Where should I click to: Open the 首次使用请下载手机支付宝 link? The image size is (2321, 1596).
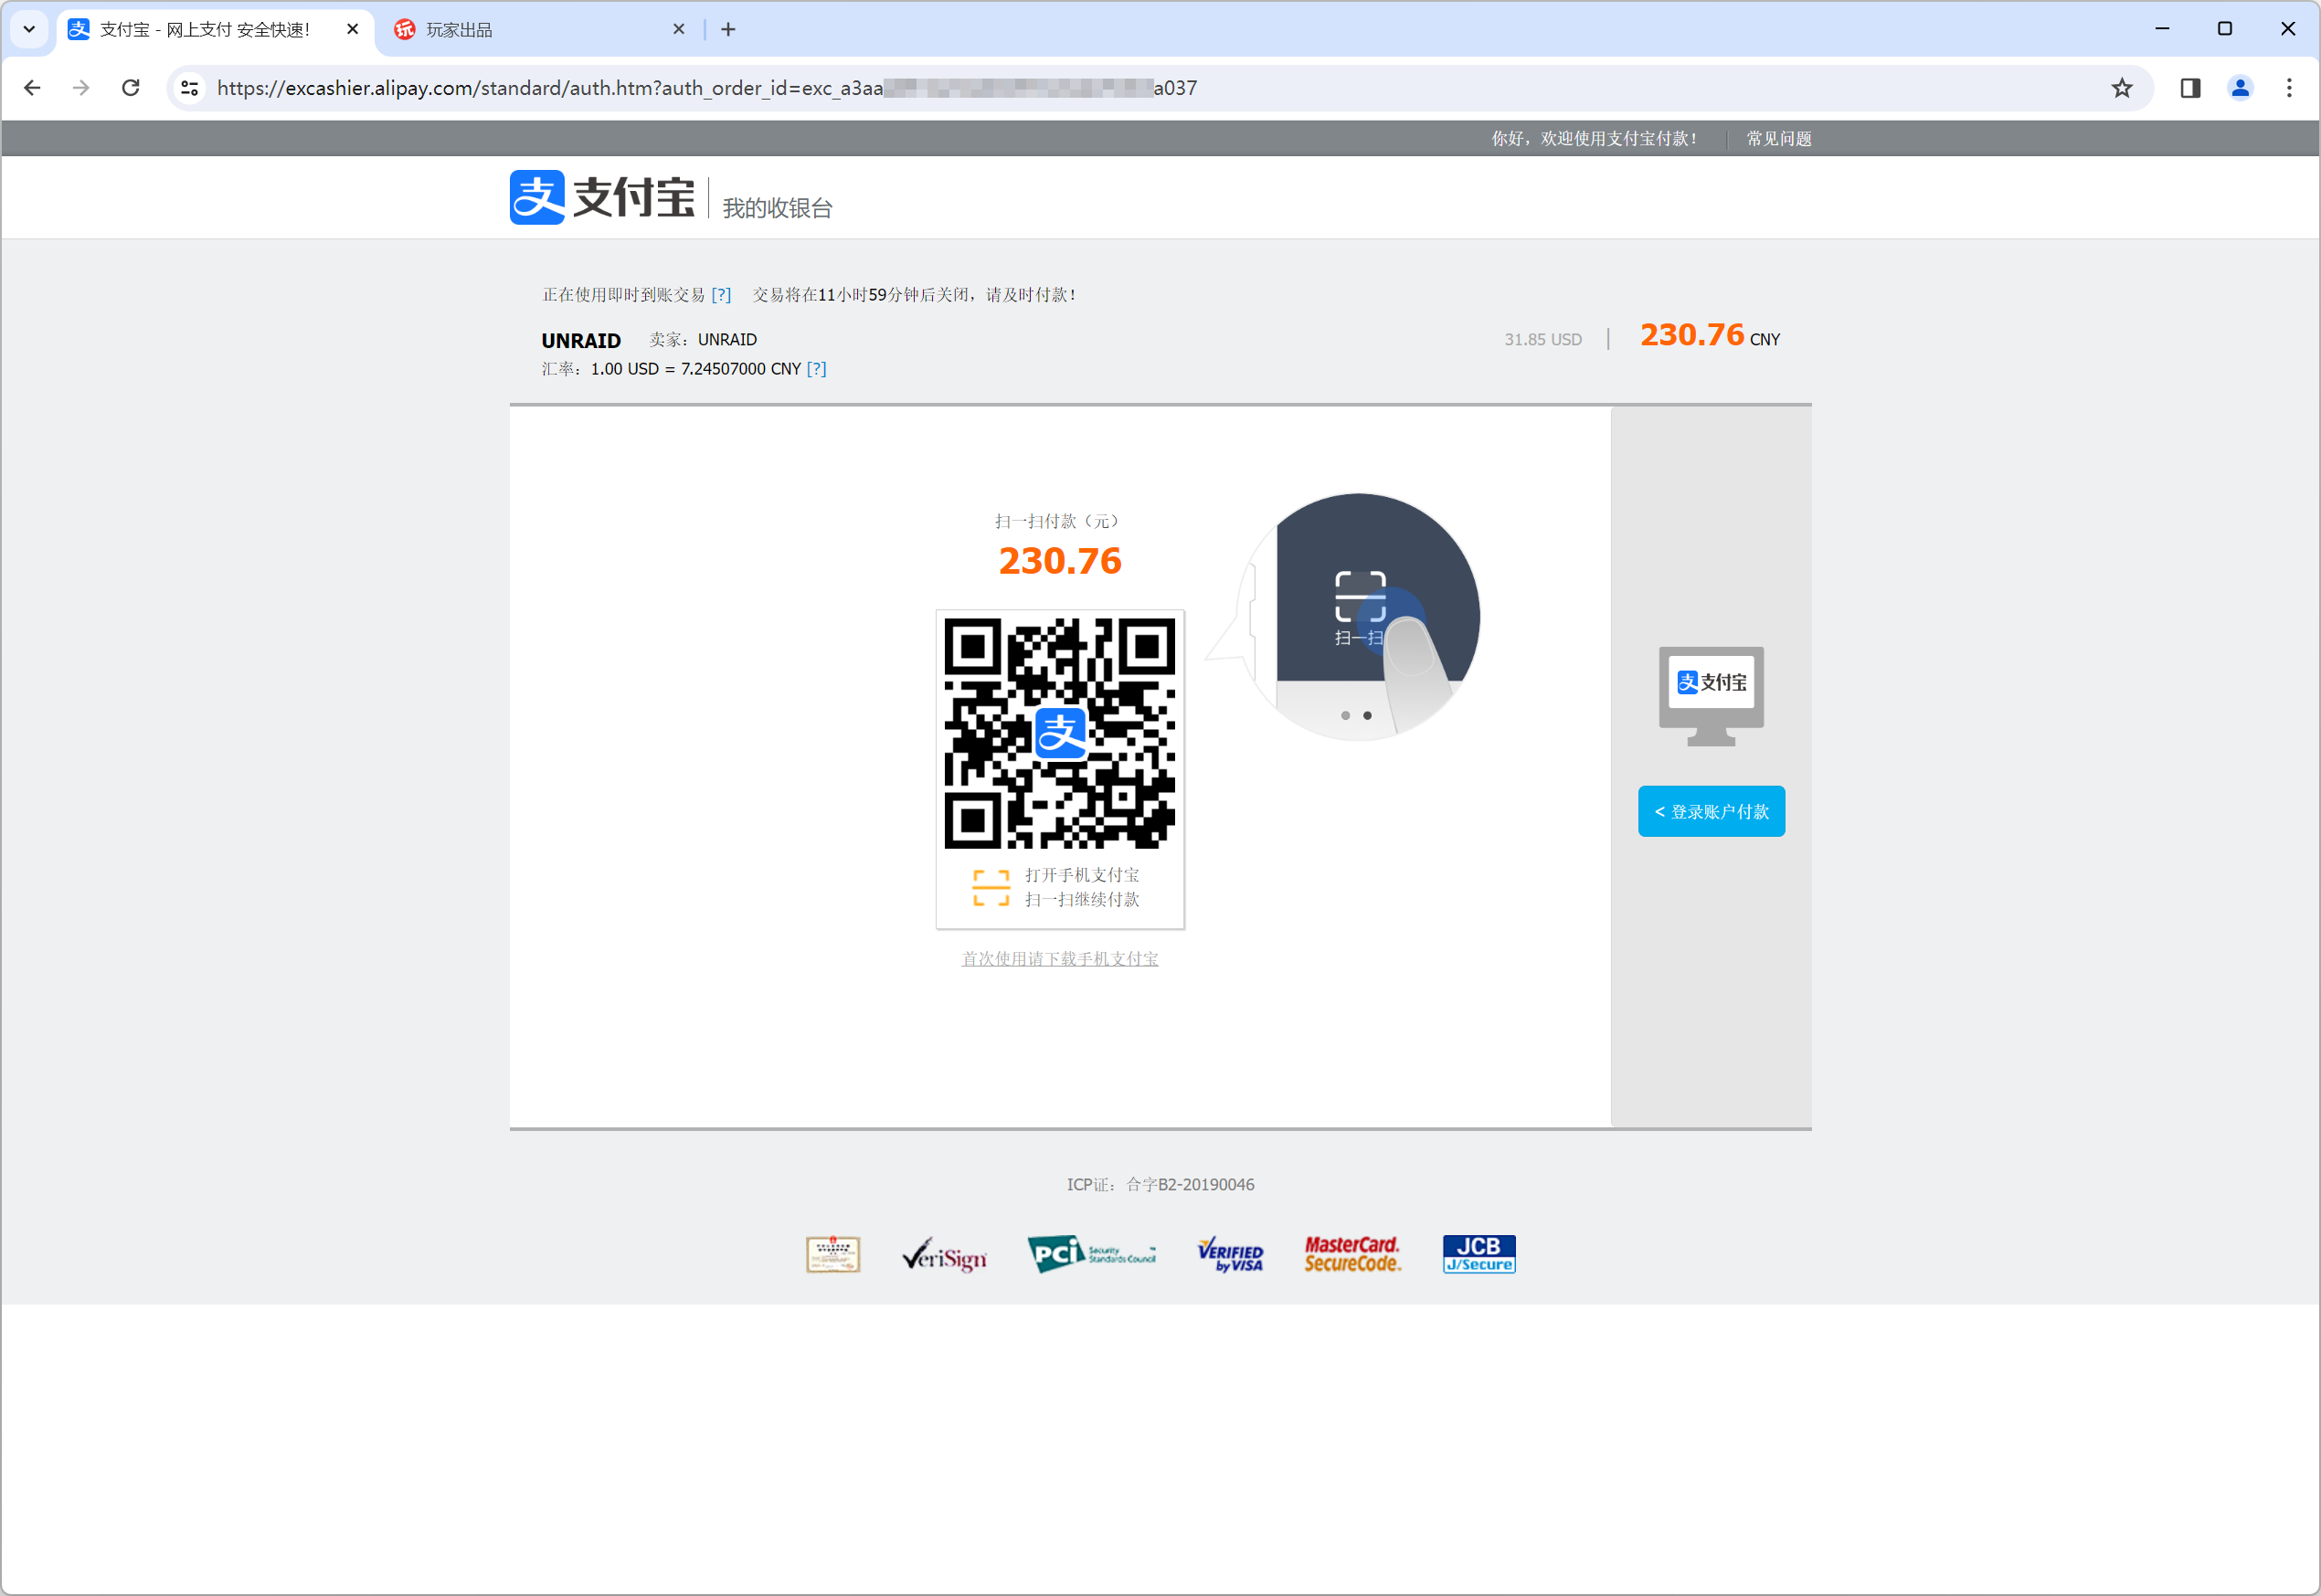1060,958
